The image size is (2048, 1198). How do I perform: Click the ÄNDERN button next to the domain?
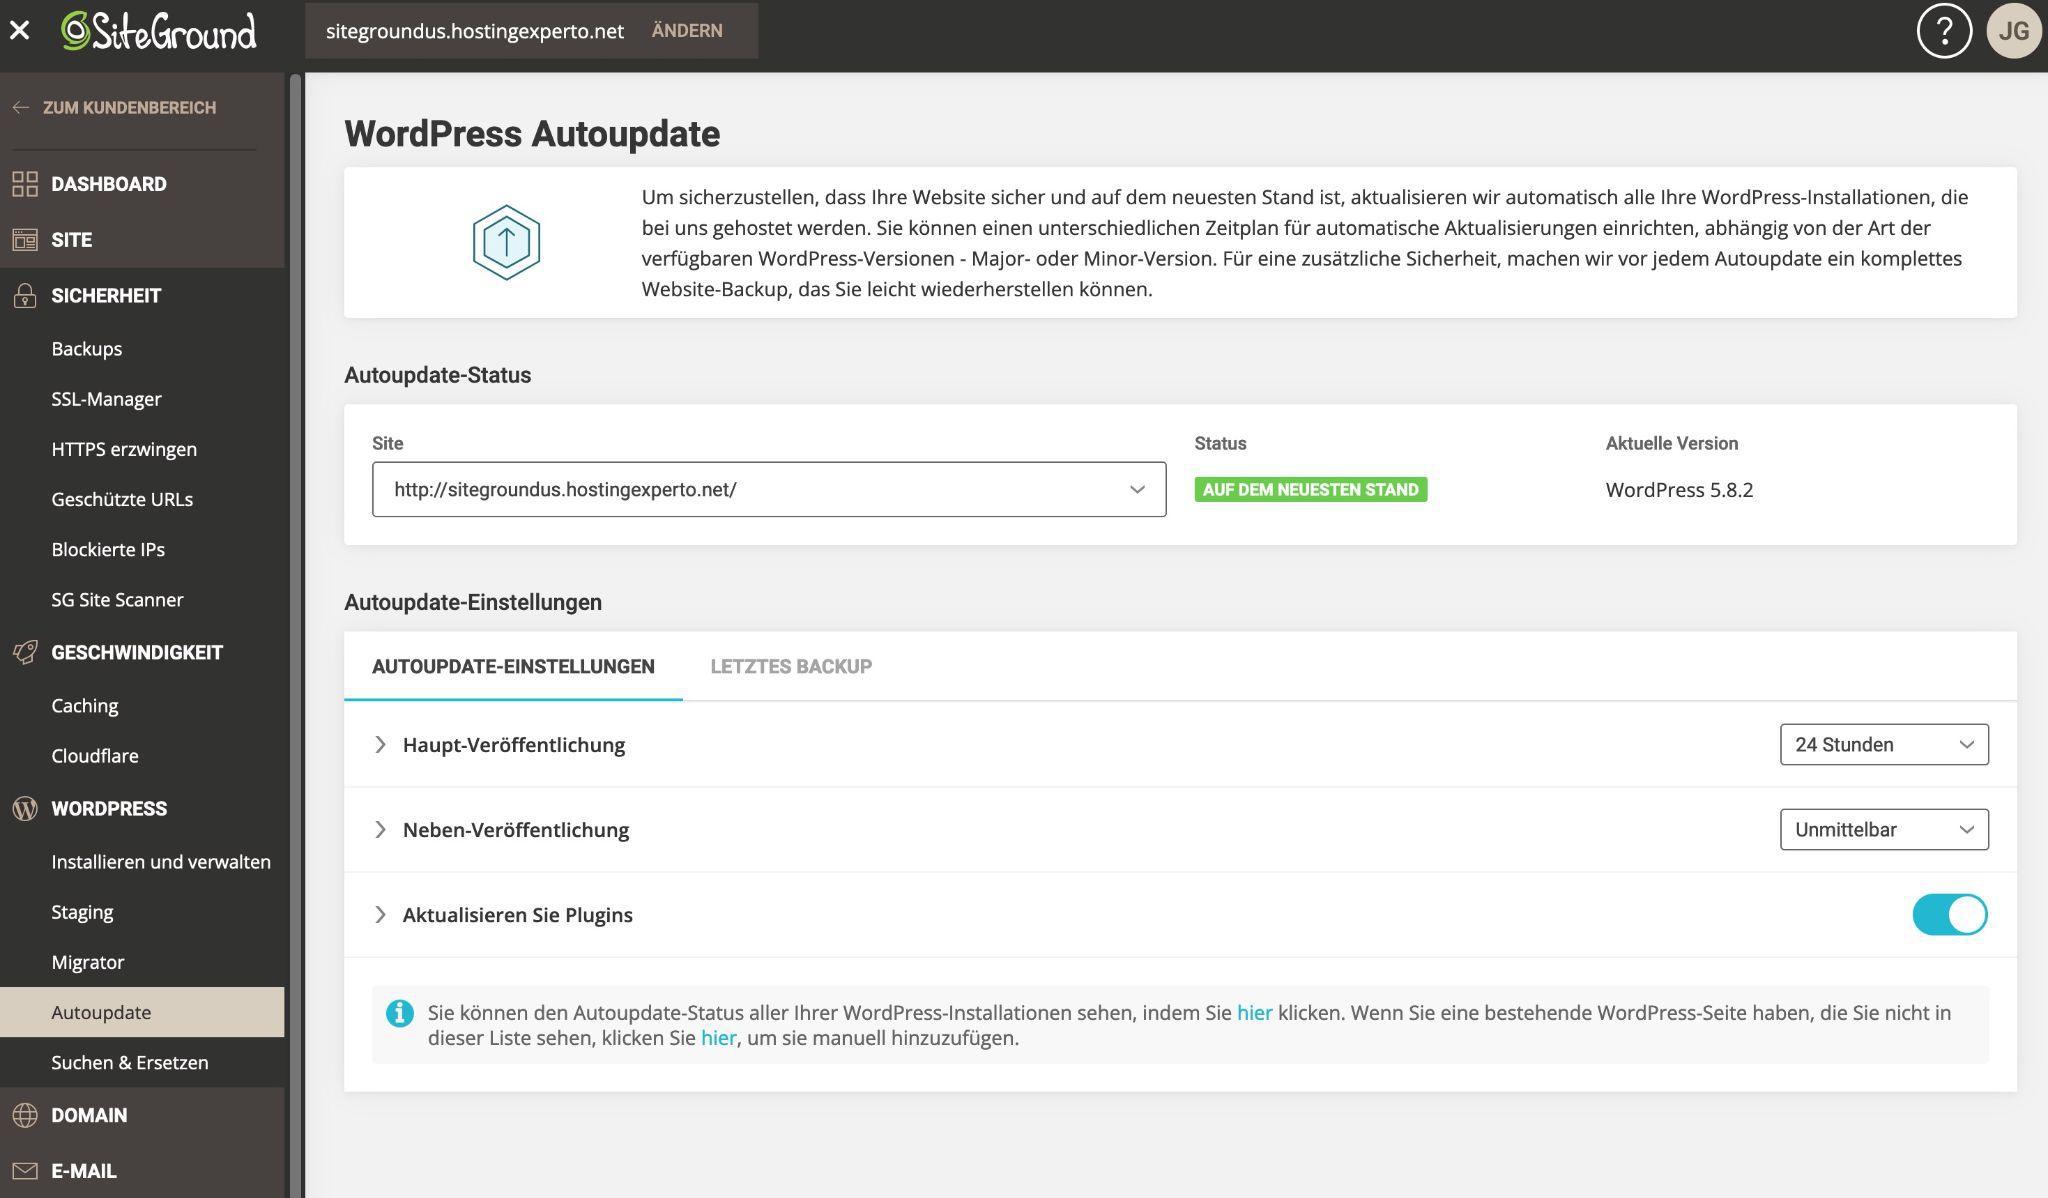(687, 31)
